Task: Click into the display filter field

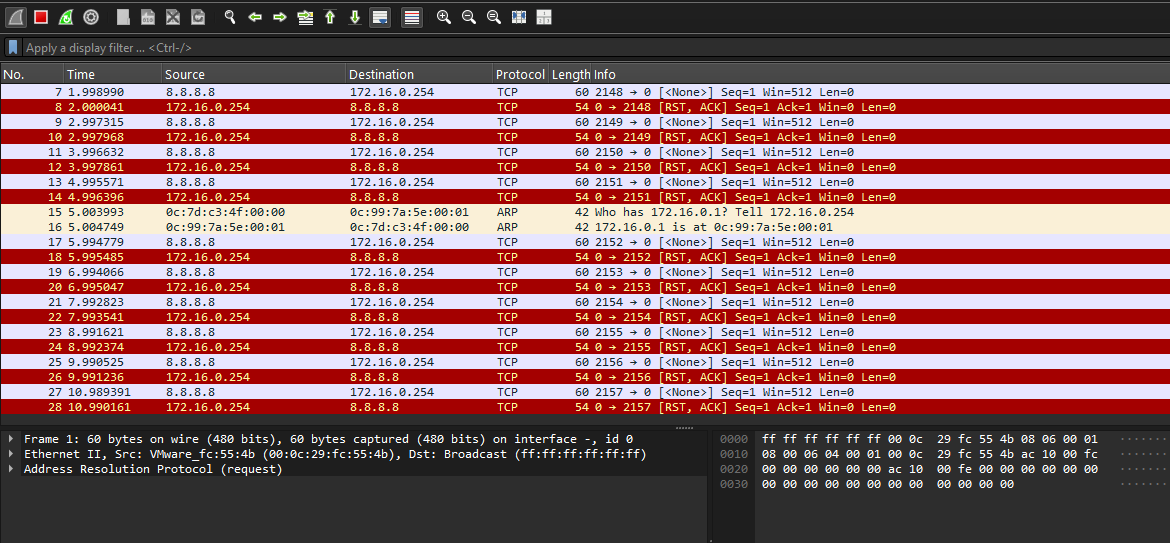Action: 500,47
